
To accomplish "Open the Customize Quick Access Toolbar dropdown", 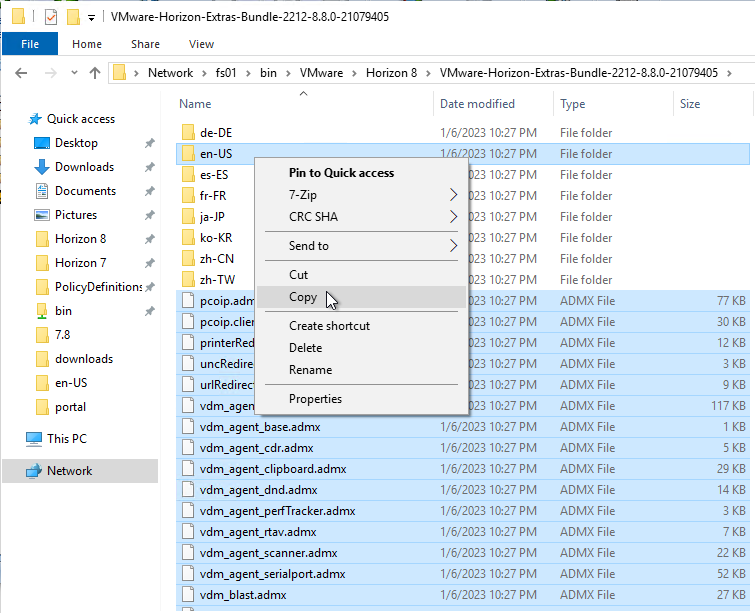I will pyautogui.click(x=91, y=18).
